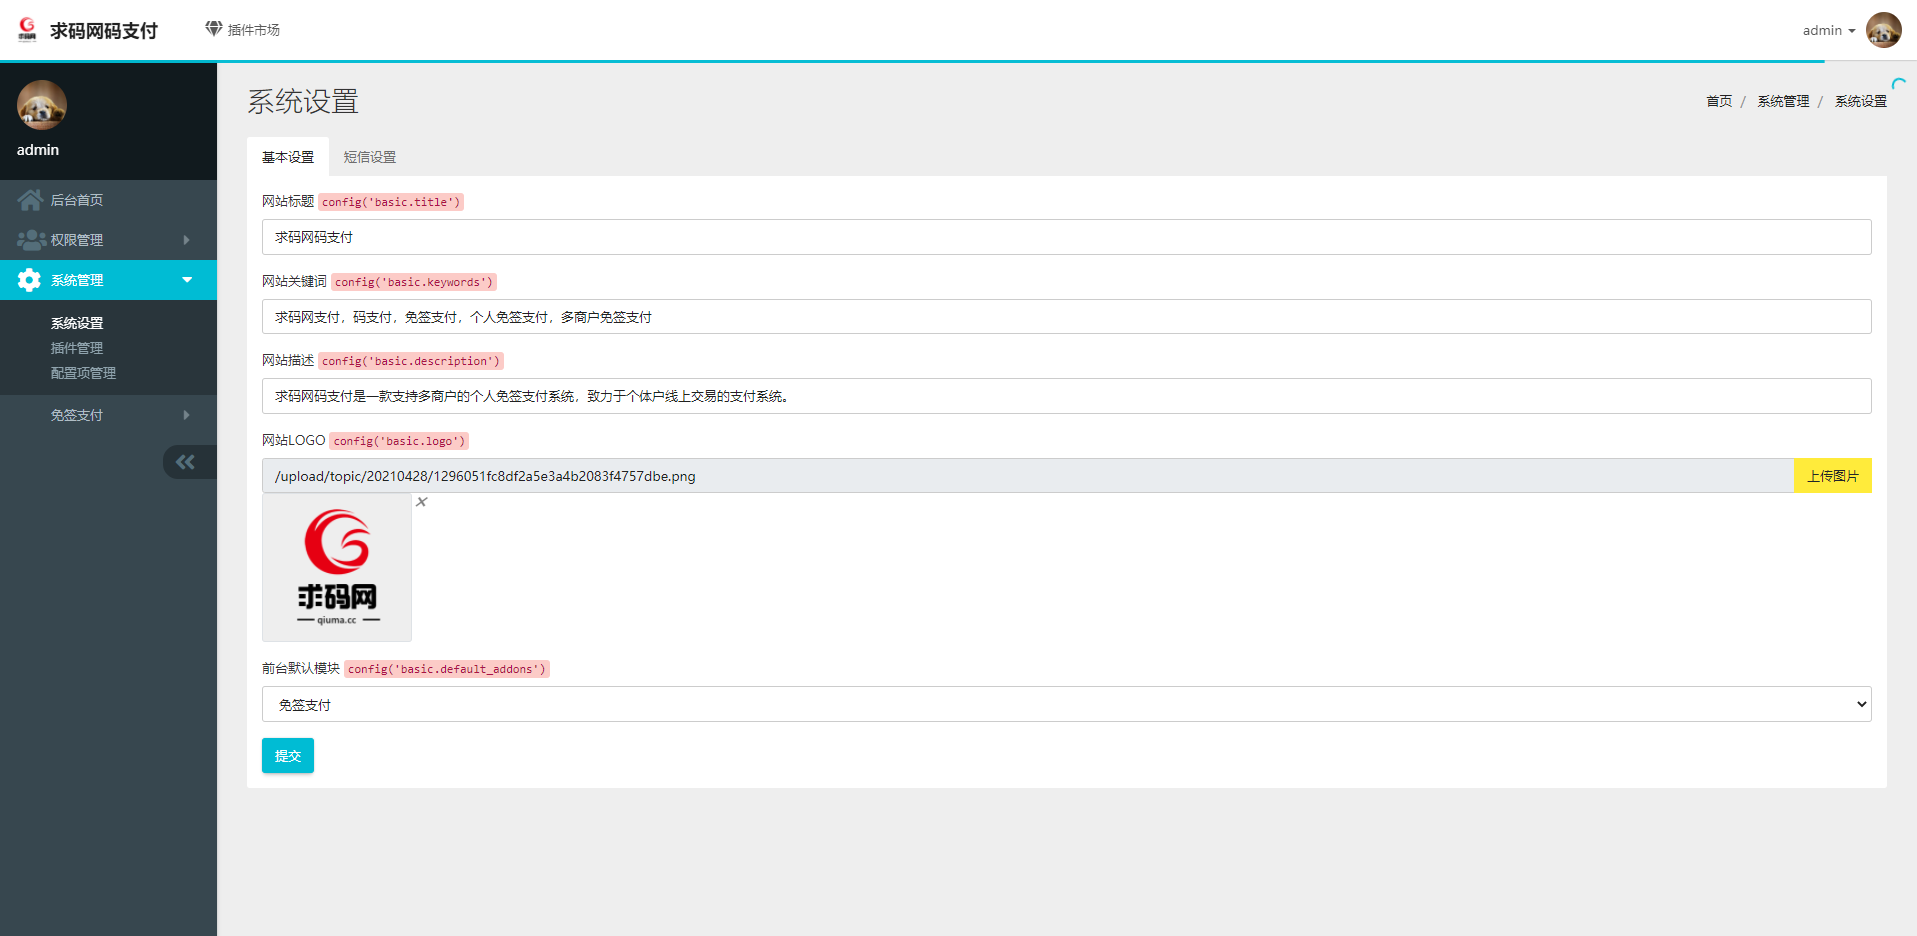The image size is (1917, 936).
Task: Expand the 权限管理 sidebar menu
Action: click(108, 240)
